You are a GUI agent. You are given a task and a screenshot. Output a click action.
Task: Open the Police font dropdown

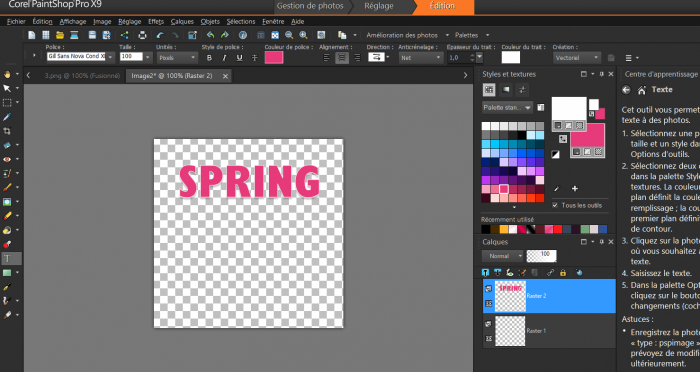[x=110, y=57]
